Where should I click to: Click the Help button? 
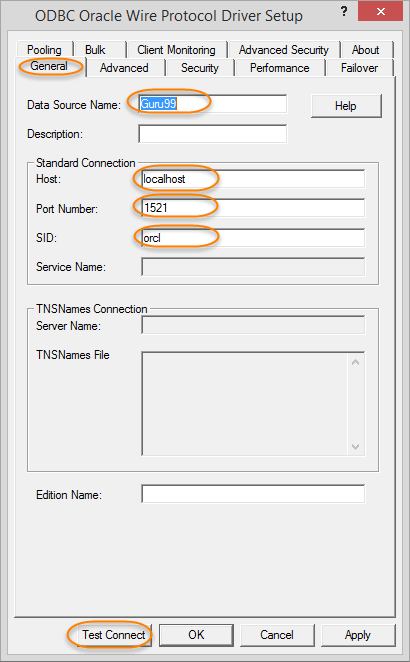(346, 106)
